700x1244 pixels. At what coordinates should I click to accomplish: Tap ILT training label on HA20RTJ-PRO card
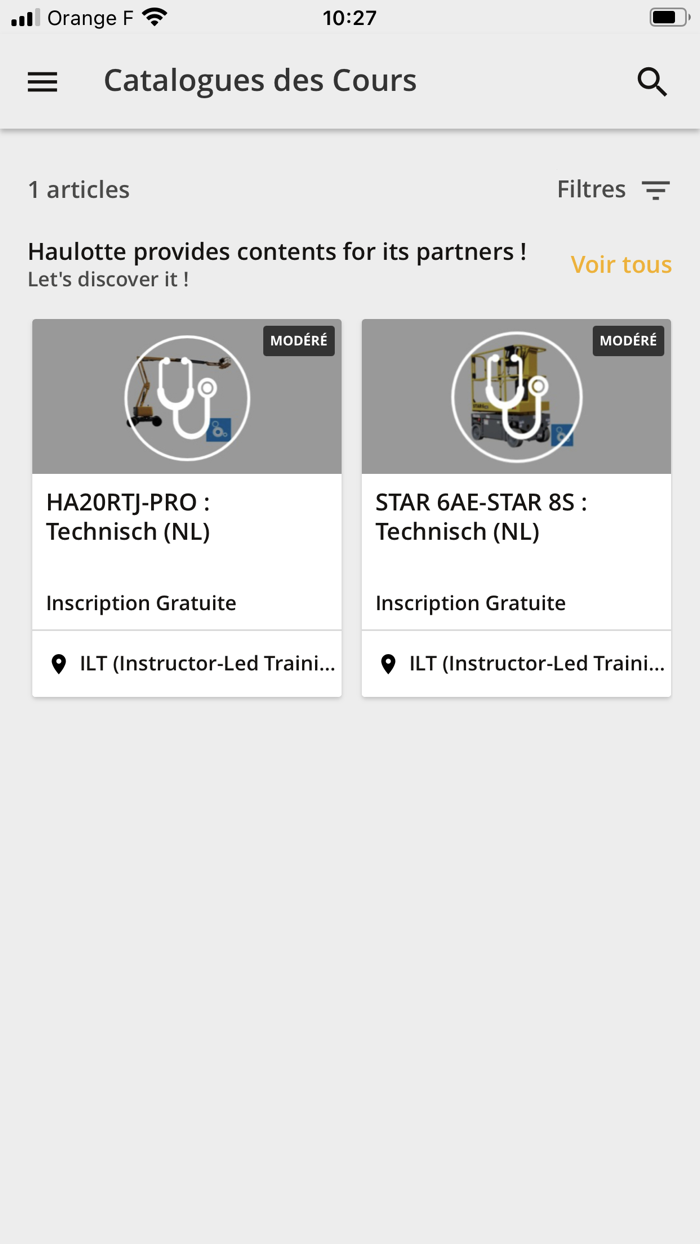coord(207,664)
